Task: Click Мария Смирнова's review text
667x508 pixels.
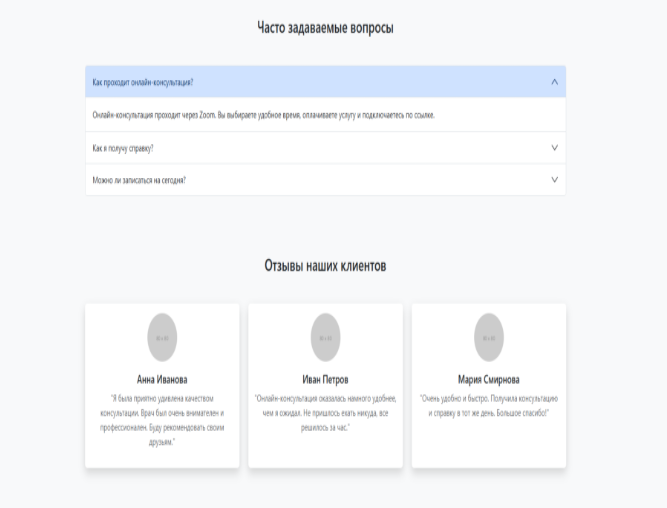Action: click(x=489, y=405)
